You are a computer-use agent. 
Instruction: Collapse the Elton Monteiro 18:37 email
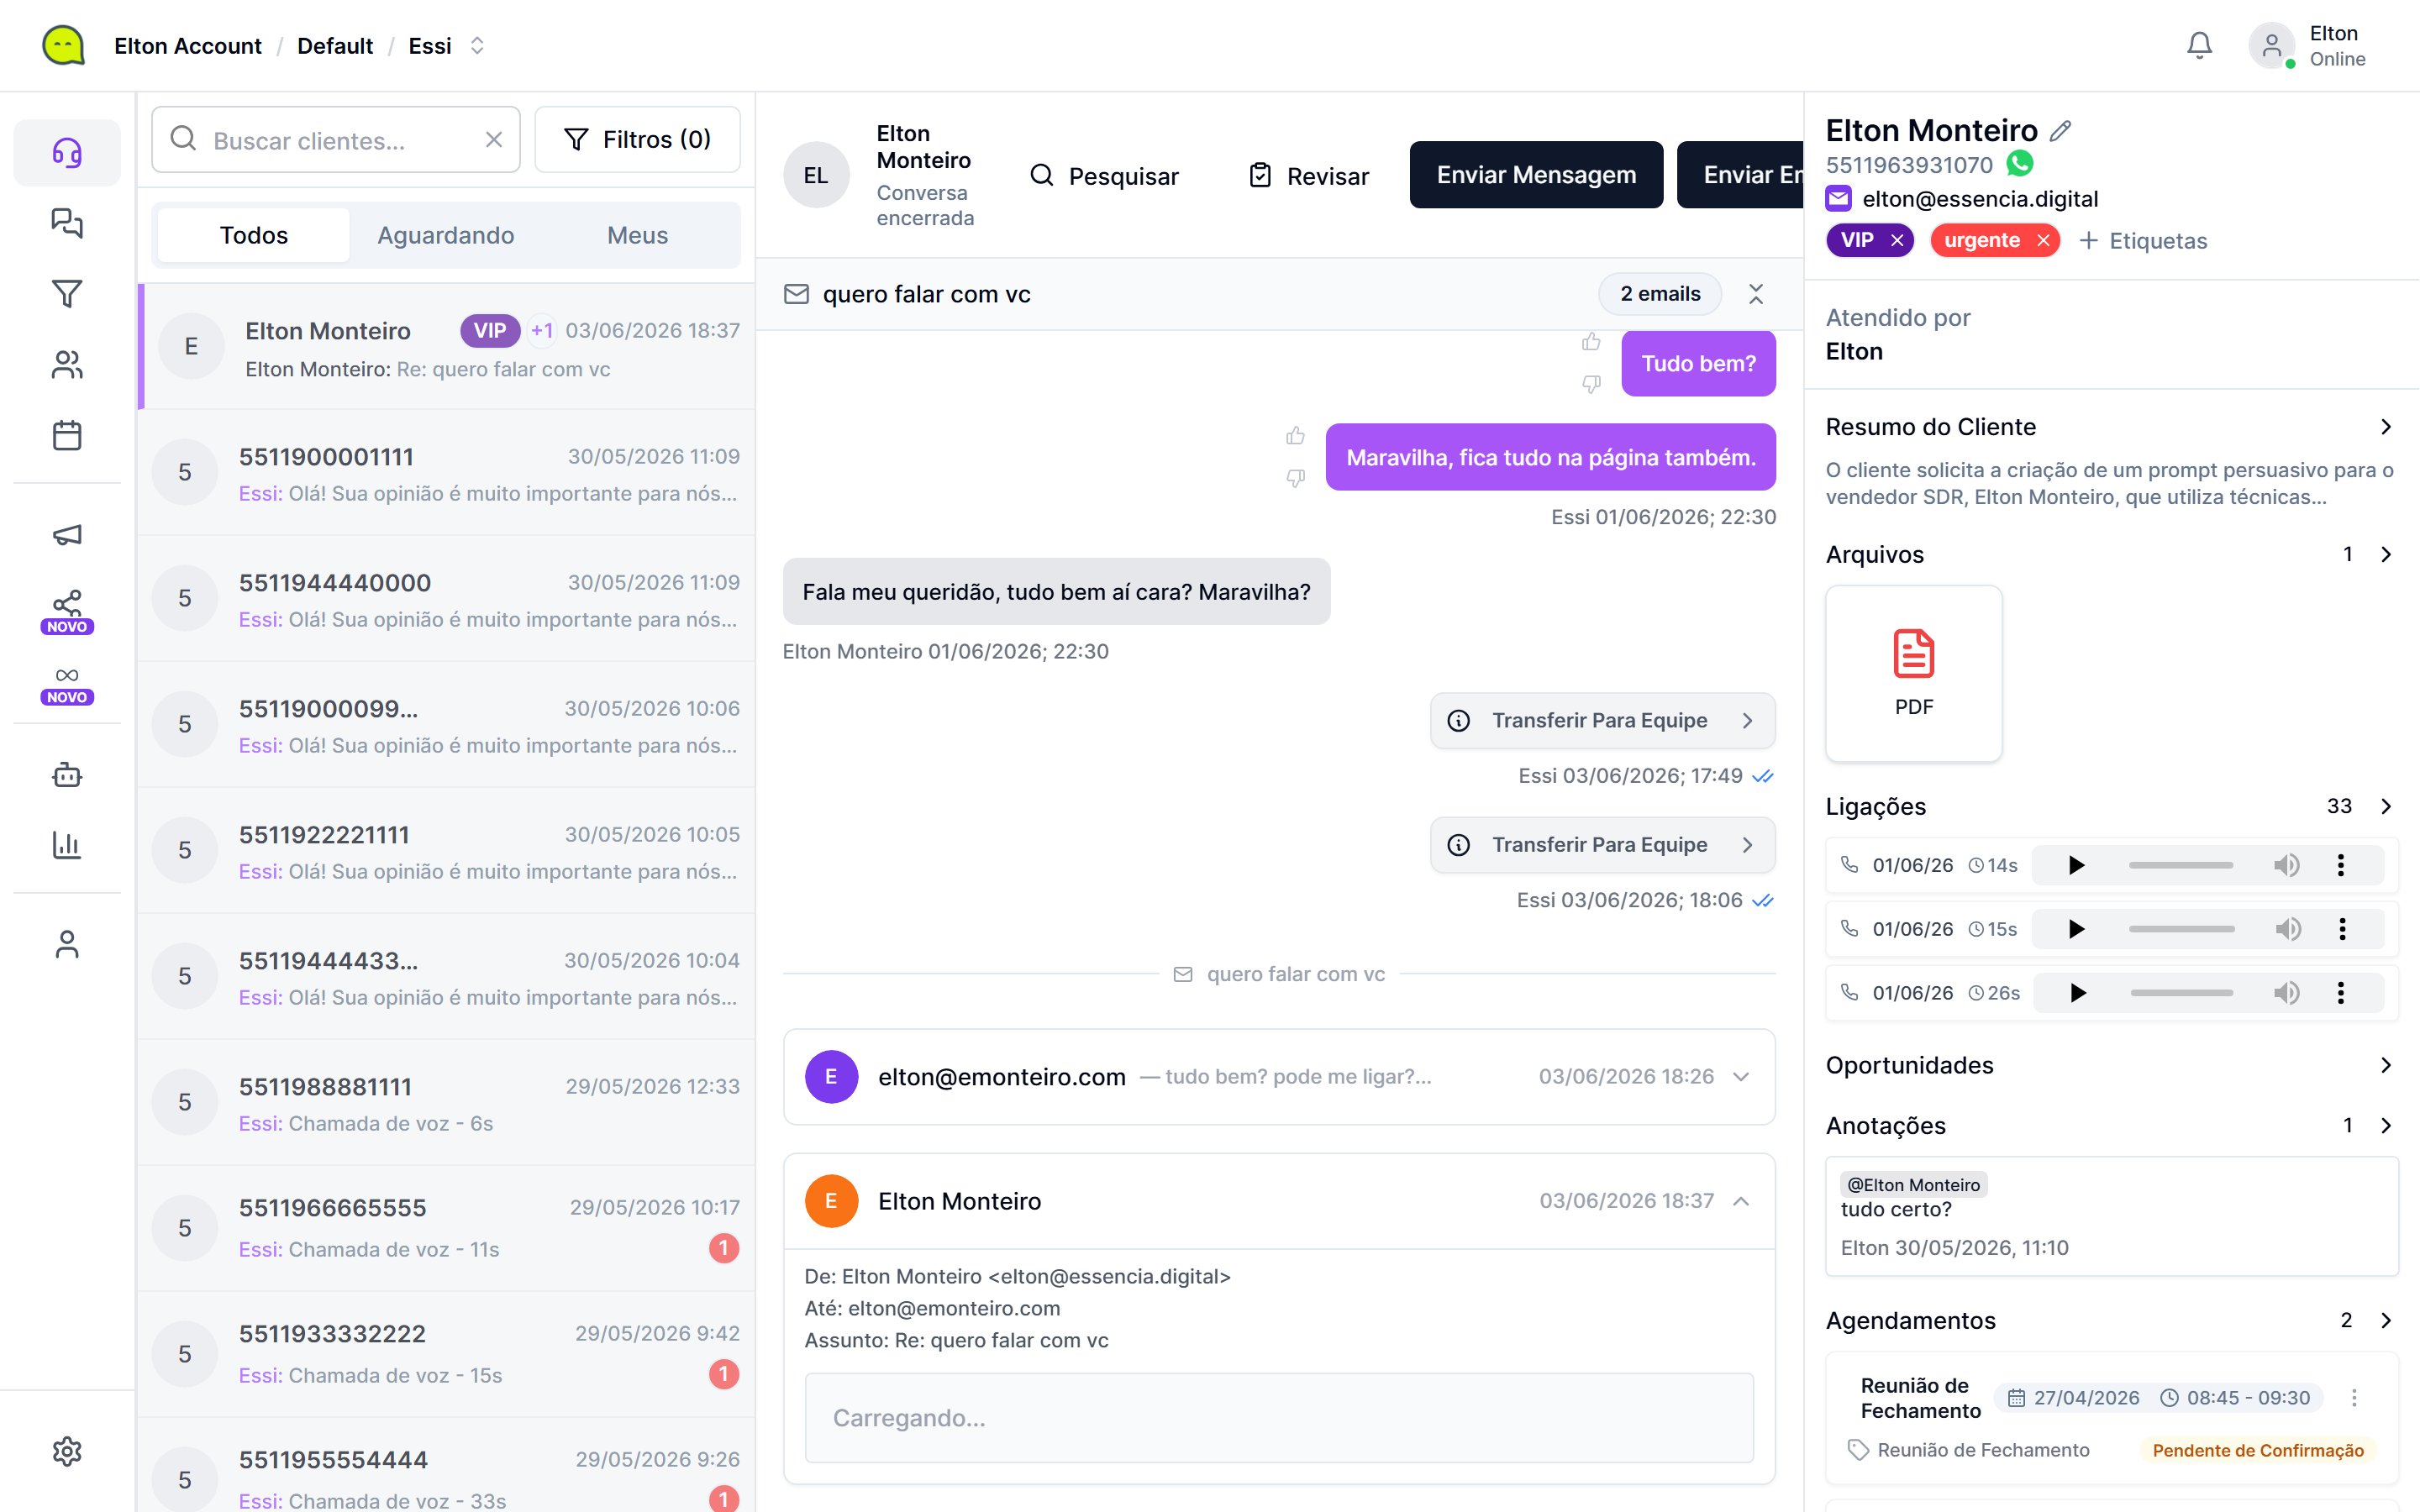tap(1741, 1201)
